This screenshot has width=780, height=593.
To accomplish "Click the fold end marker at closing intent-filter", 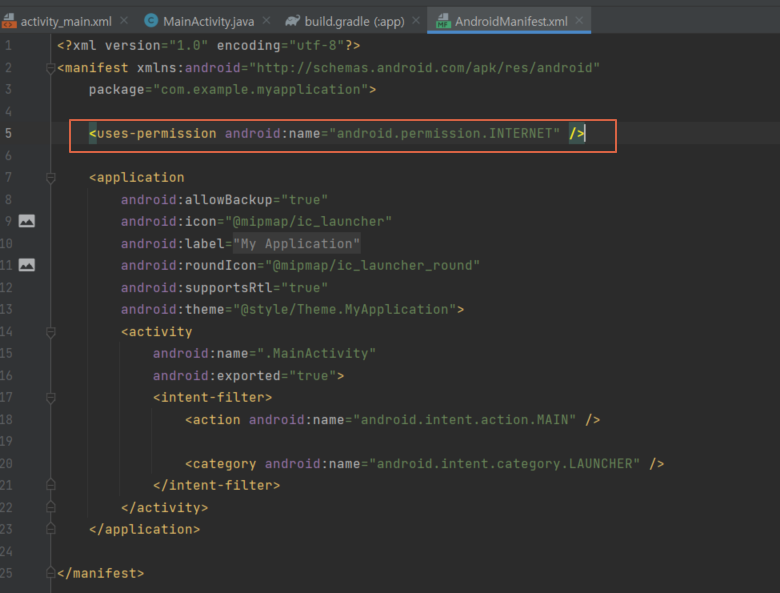I will click(50, 485).
